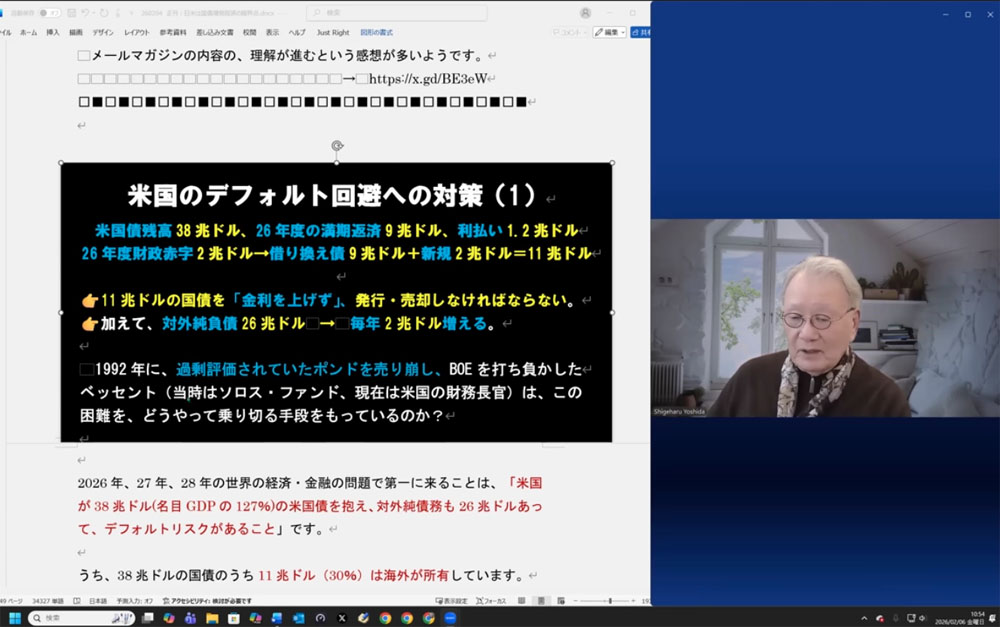This screenshot has width=1000, height=627.
Task: Switch to the 挿入 ribbon tab
Action: click(x=54, y=32)
